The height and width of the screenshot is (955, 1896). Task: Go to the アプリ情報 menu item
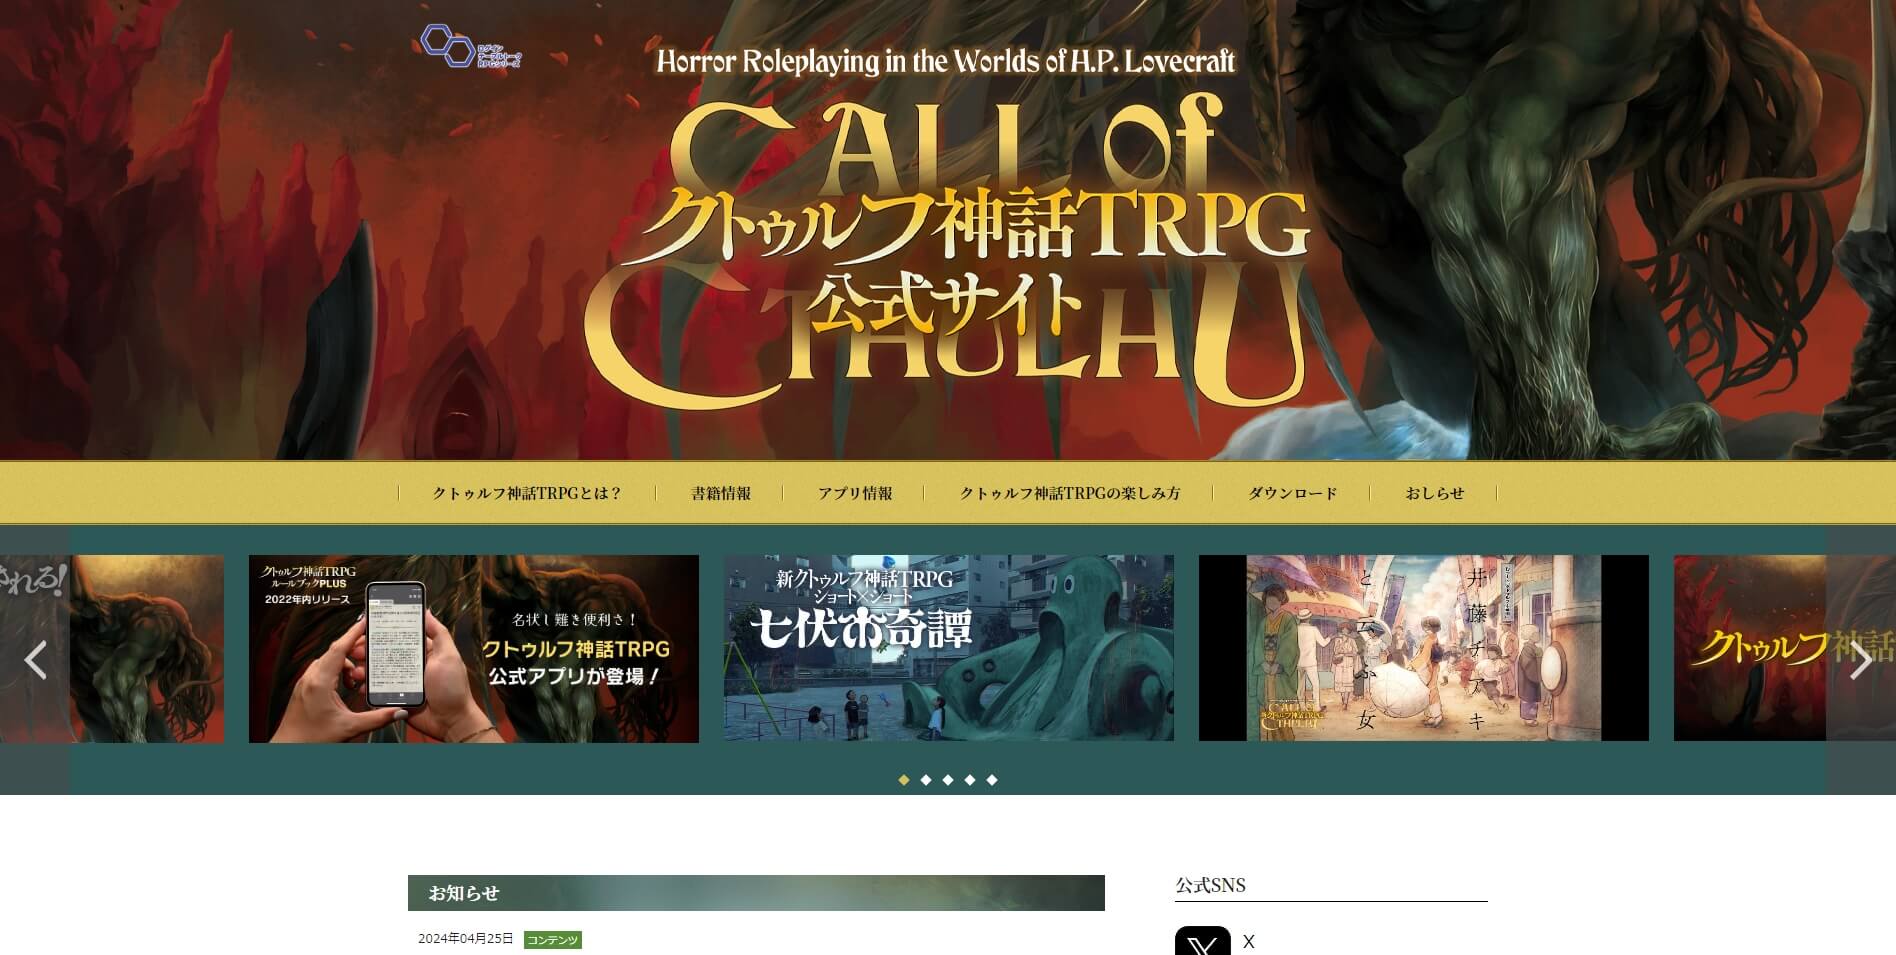point(855,493)
